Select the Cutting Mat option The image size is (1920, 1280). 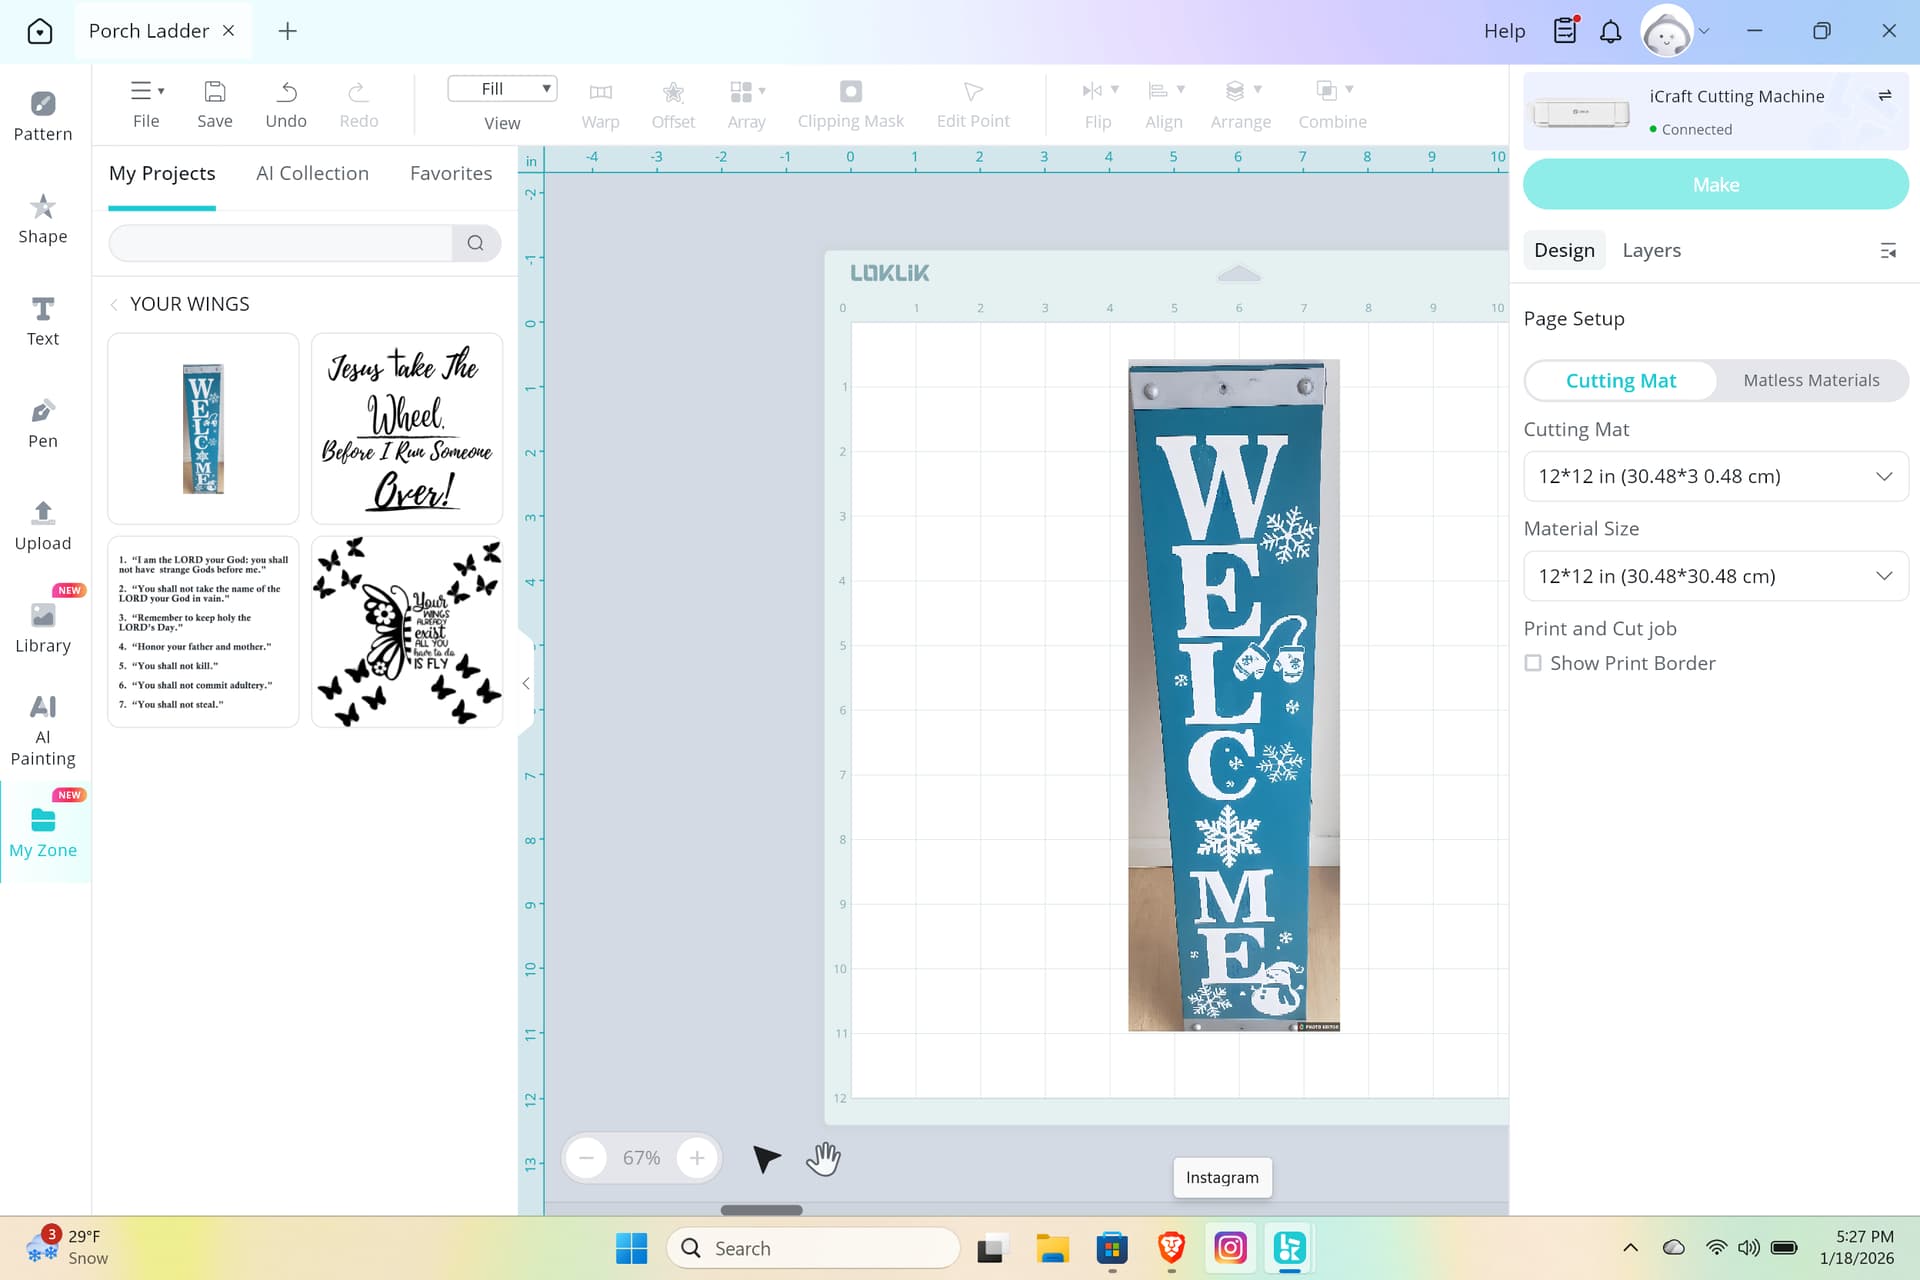tap(1620, 380)
